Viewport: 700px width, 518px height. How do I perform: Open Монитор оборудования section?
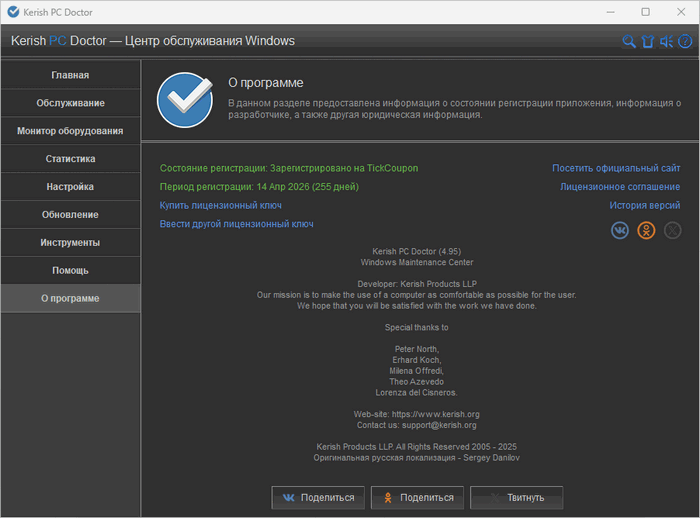point(70,131)
